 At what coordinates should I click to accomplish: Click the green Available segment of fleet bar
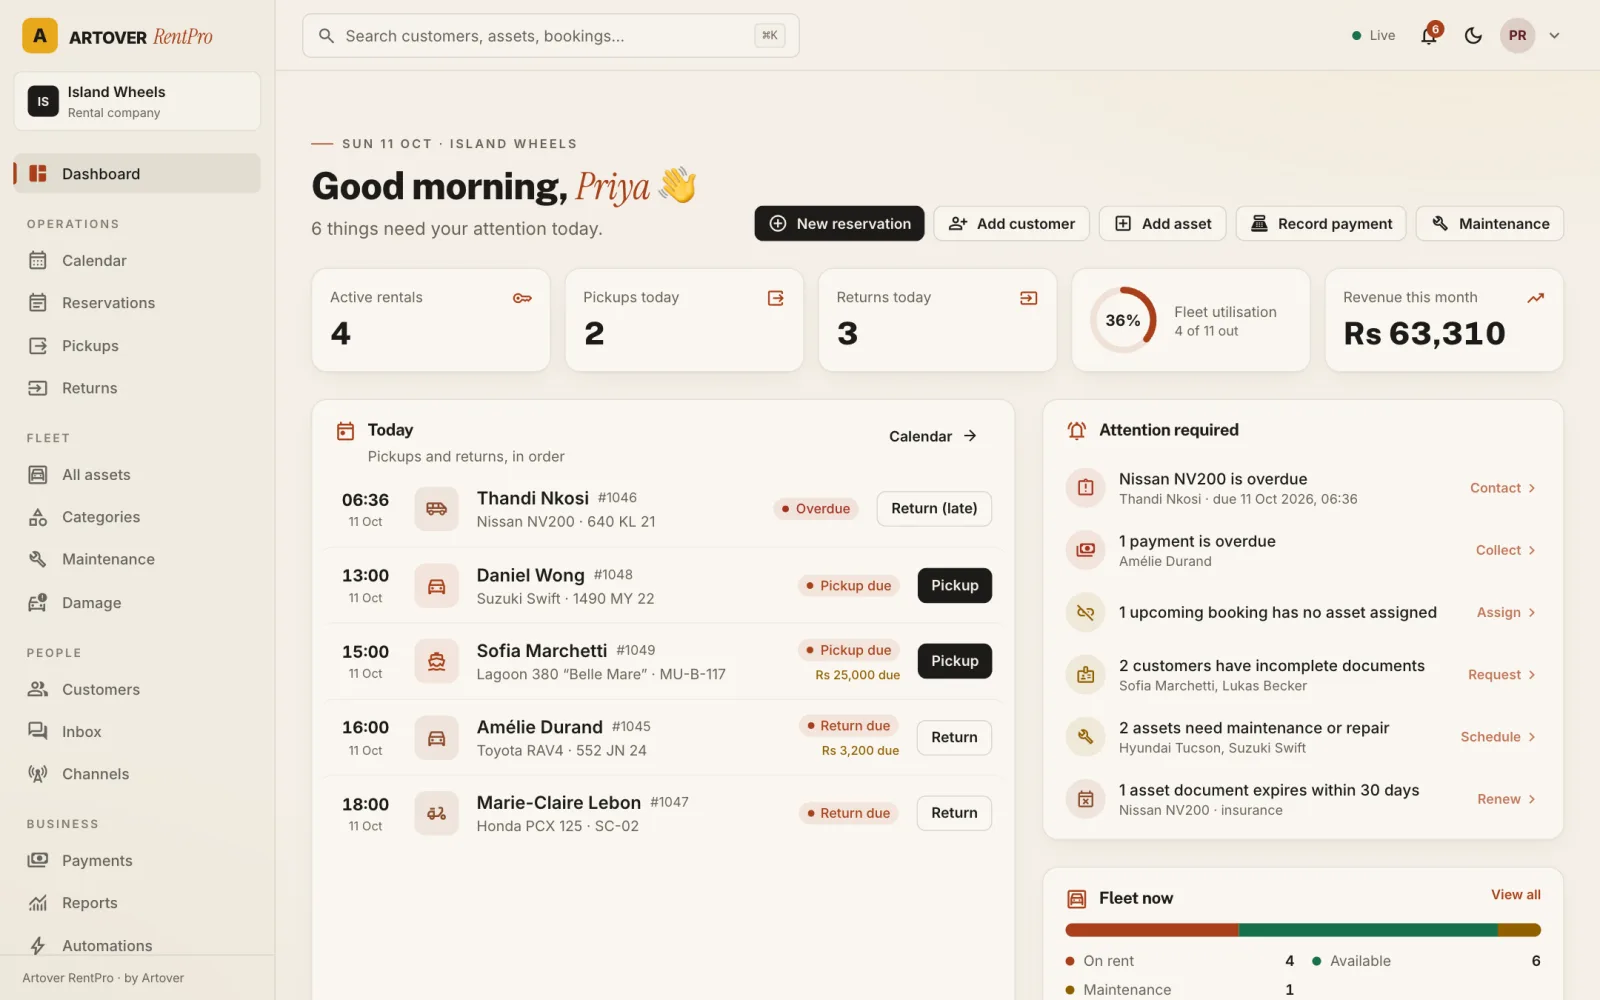pos(1368,930)
